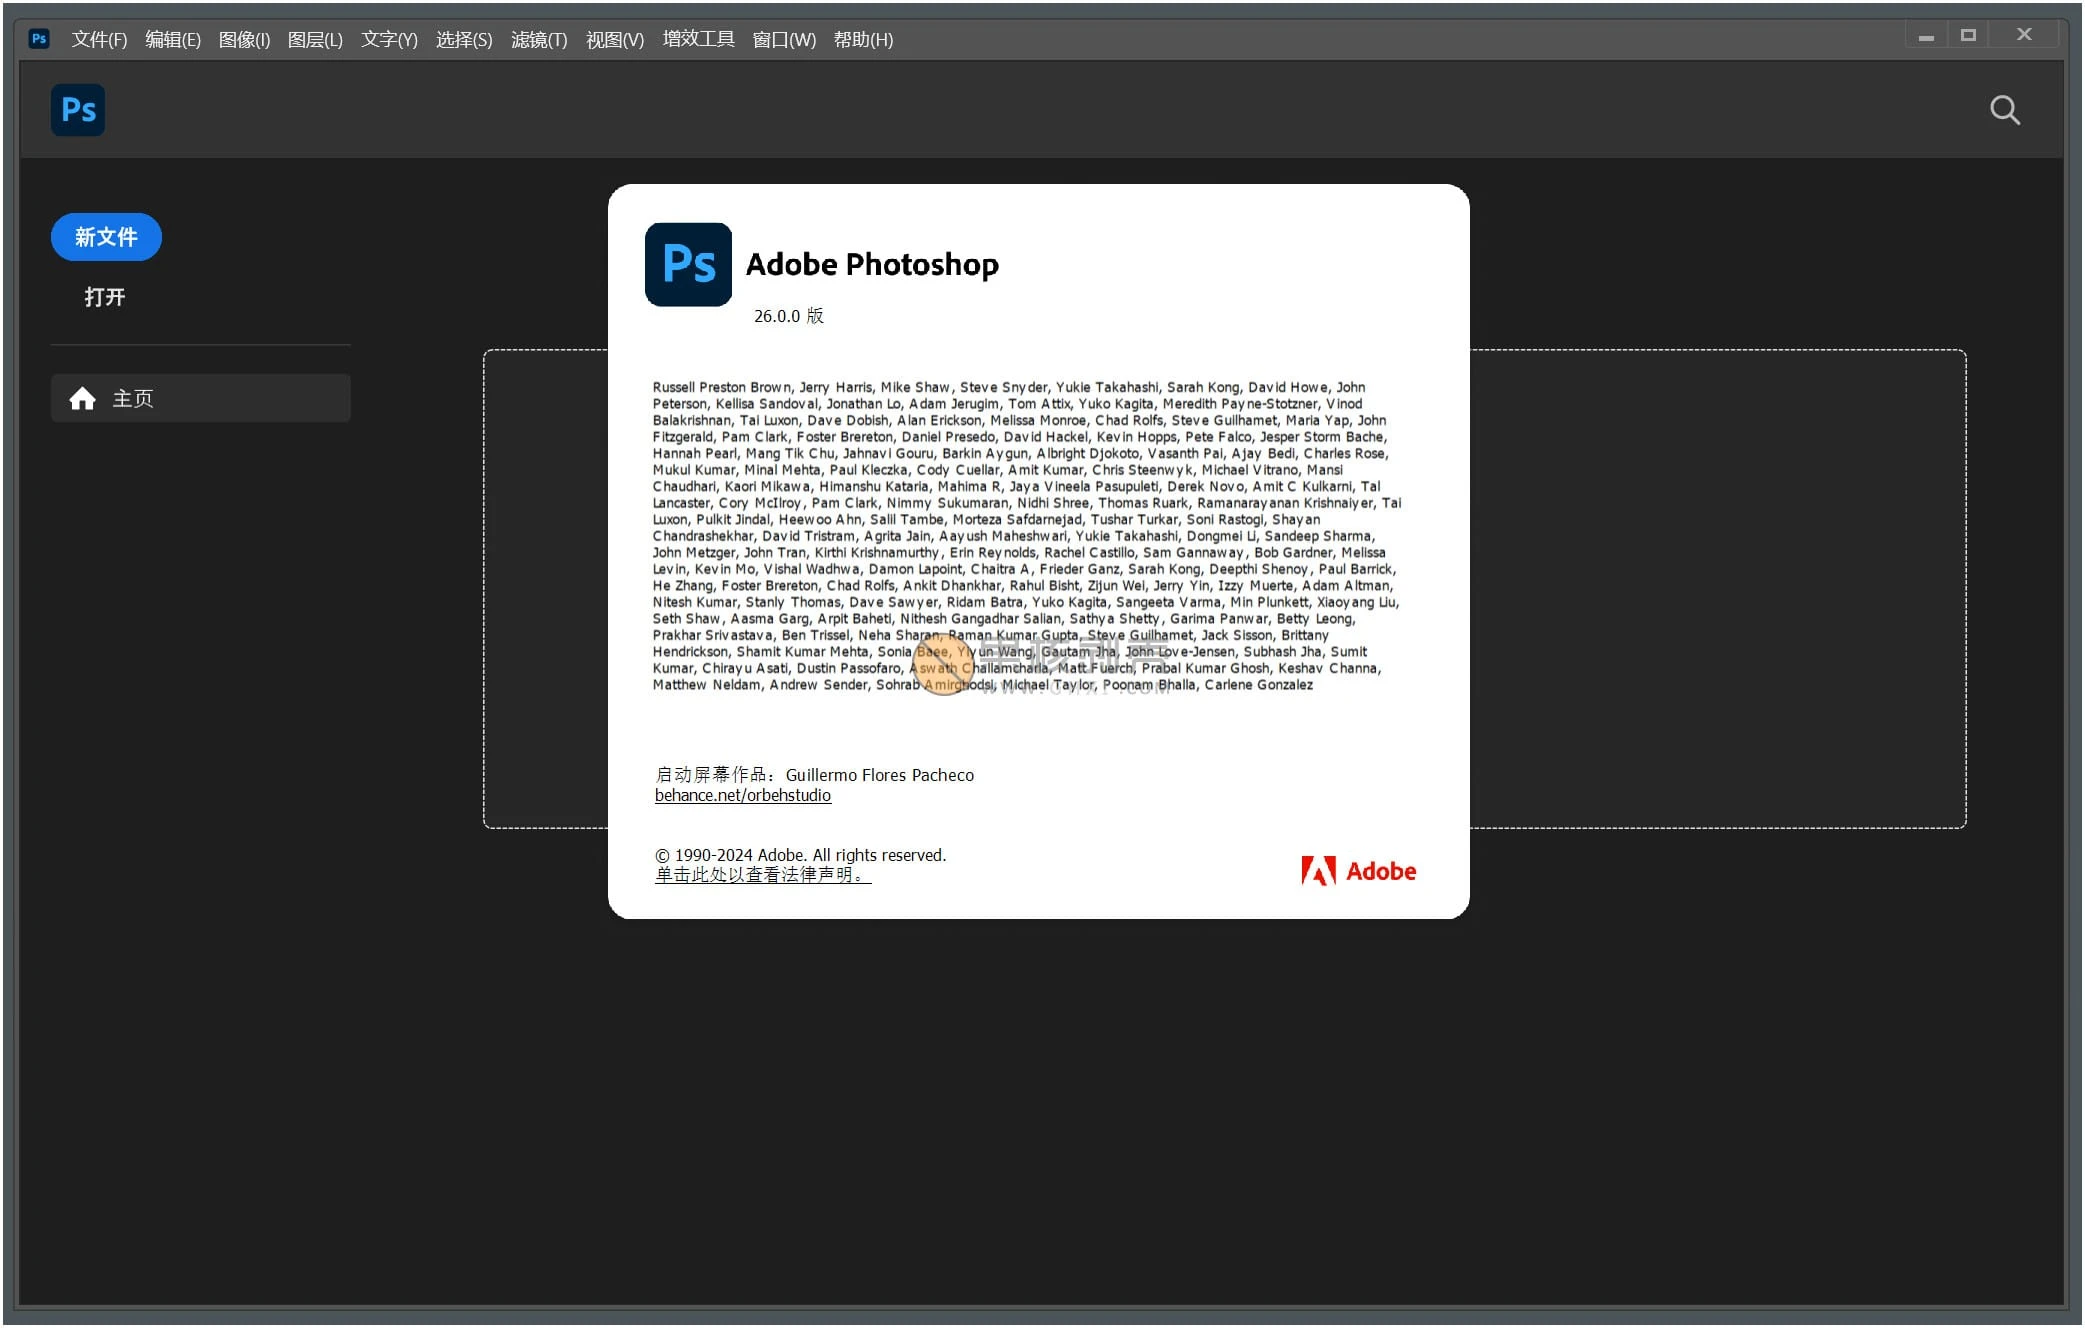The image size is (2085, 1328).
Task: Click the legal notice link 单击此处以查看法律声明
Action: tap(760, 874)
